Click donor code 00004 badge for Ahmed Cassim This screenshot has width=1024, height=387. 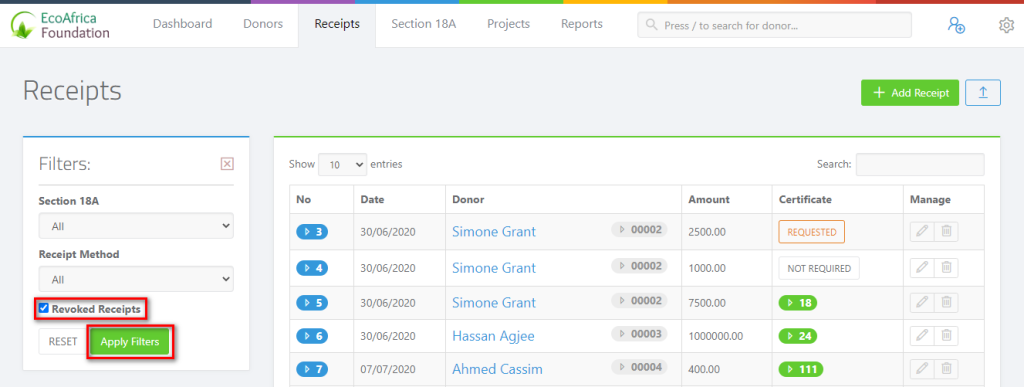pos(639,367)
